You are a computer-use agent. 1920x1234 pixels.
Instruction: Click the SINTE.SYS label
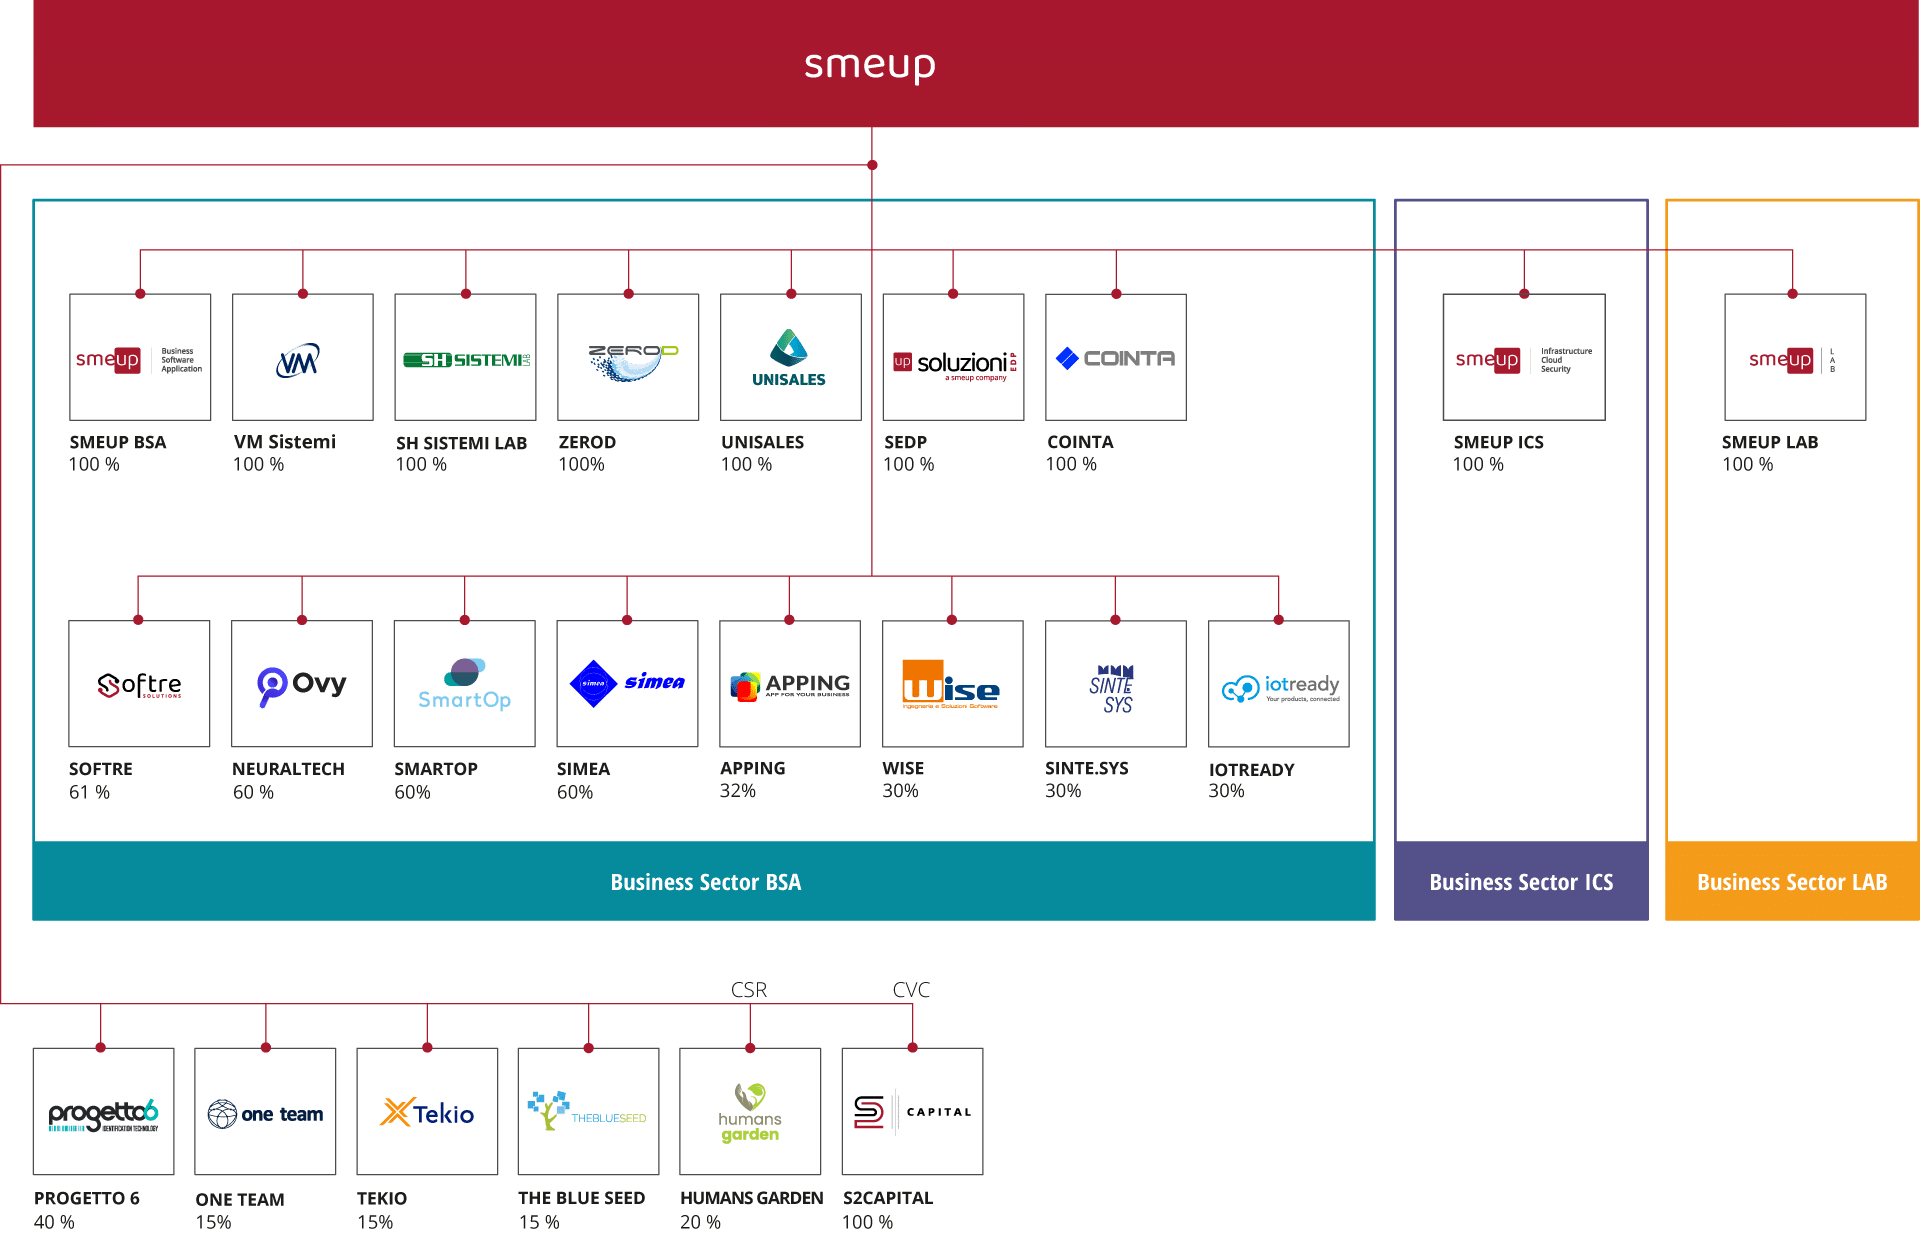pyautogui.click(x=1087, y=768)
